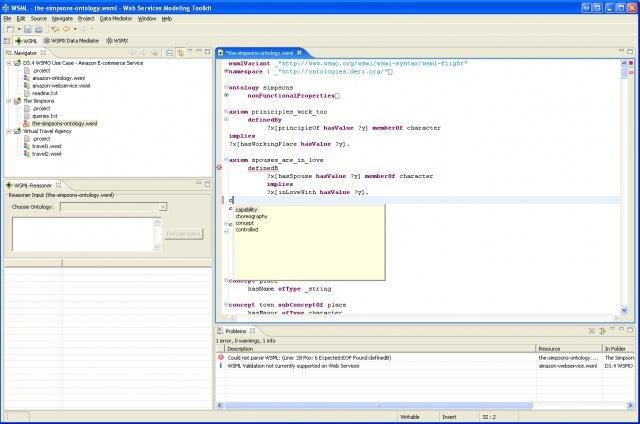The image size is (640, 424).
Task: Click the editor's scroll up arrow
Action: (x=624, y=63)
